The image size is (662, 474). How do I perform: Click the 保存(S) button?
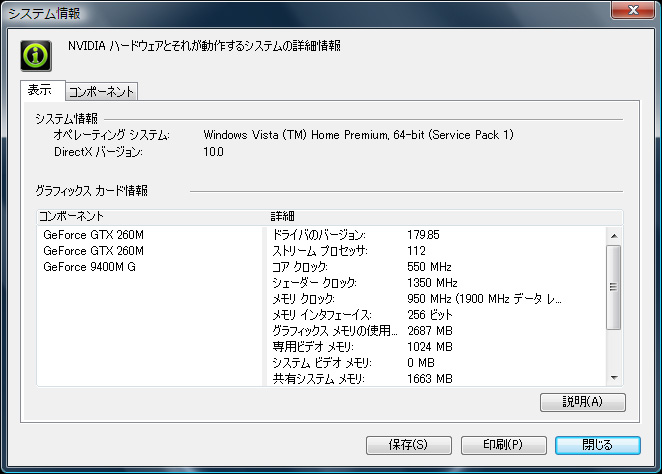pyautogui.click(x=408, y=445)
